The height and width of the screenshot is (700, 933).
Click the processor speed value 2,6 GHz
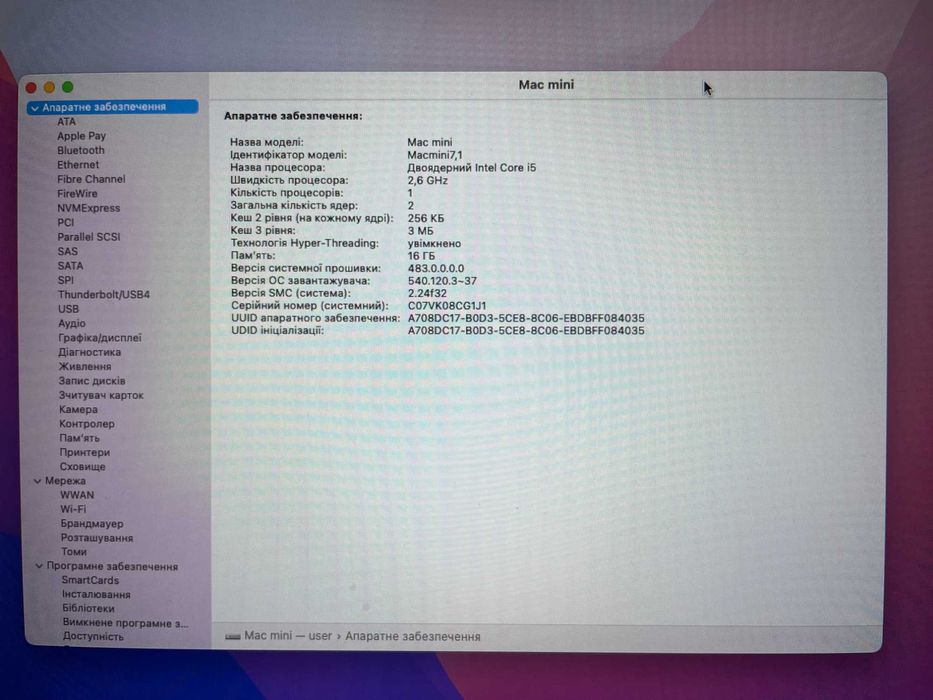click(428, 180)
